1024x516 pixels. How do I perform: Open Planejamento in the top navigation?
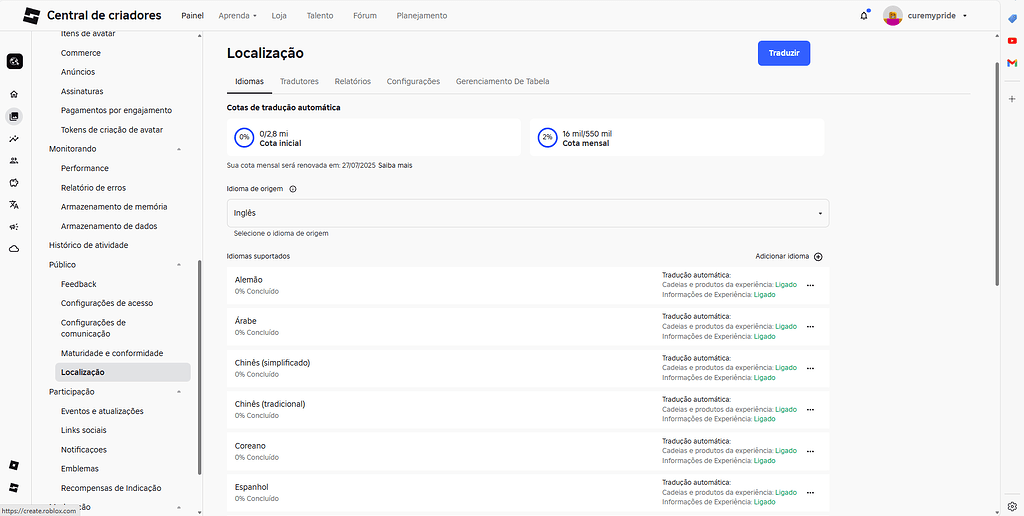tap(422, 16)
